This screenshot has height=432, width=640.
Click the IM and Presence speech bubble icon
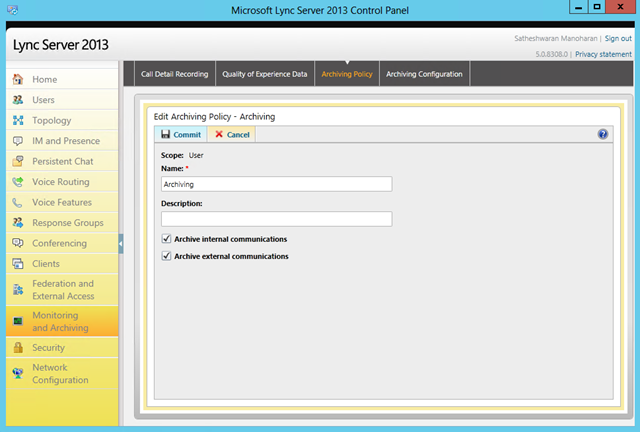click(x=18, y=141)
